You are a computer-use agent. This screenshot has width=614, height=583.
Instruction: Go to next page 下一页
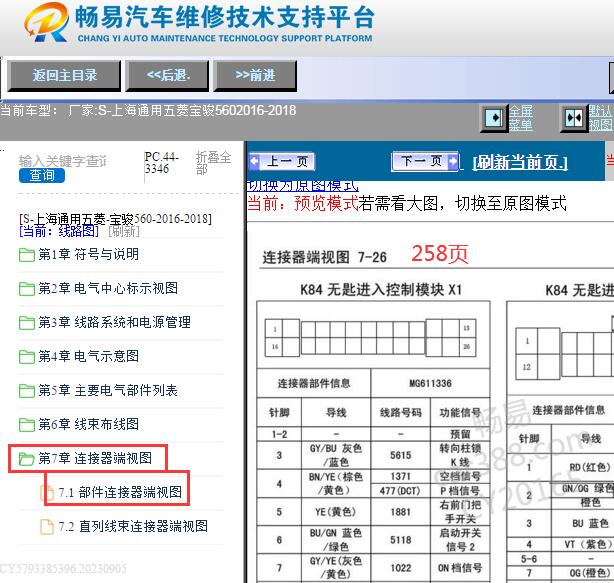(x=425, y=161)
